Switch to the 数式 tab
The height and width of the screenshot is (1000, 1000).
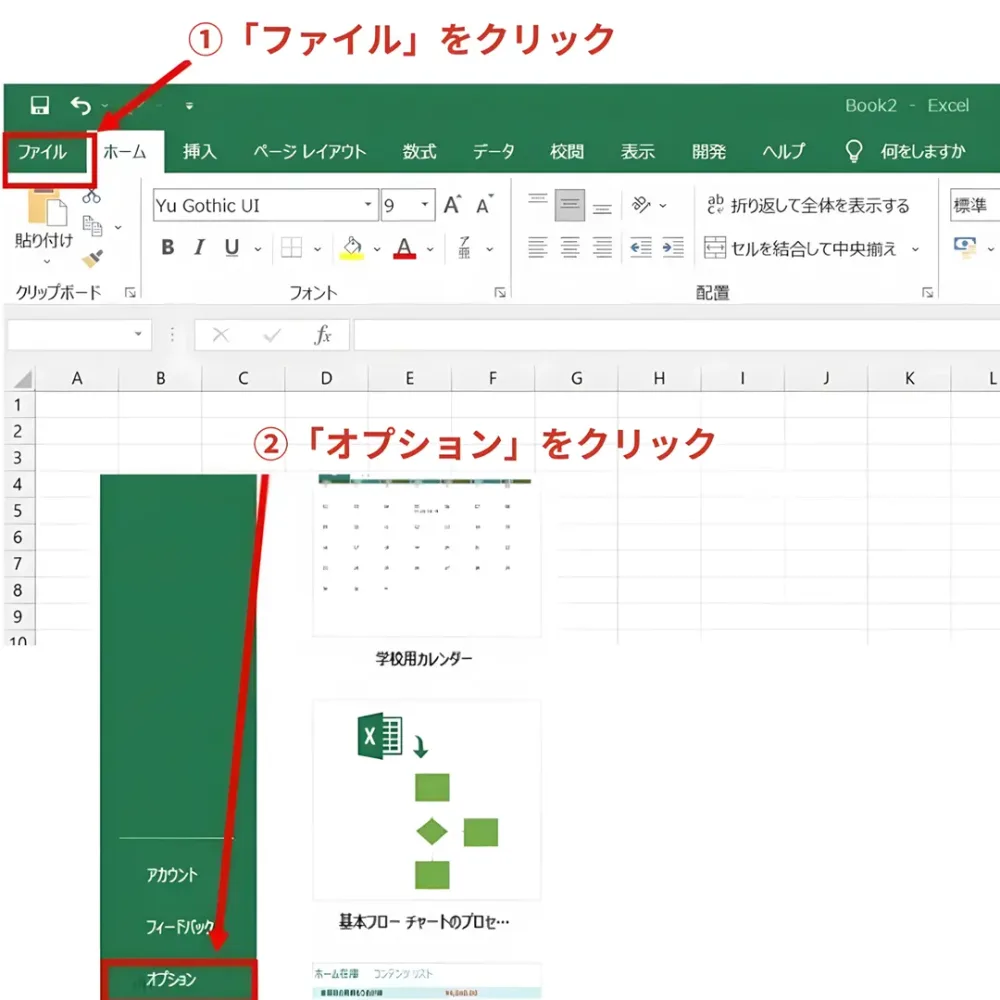point(419,152)
